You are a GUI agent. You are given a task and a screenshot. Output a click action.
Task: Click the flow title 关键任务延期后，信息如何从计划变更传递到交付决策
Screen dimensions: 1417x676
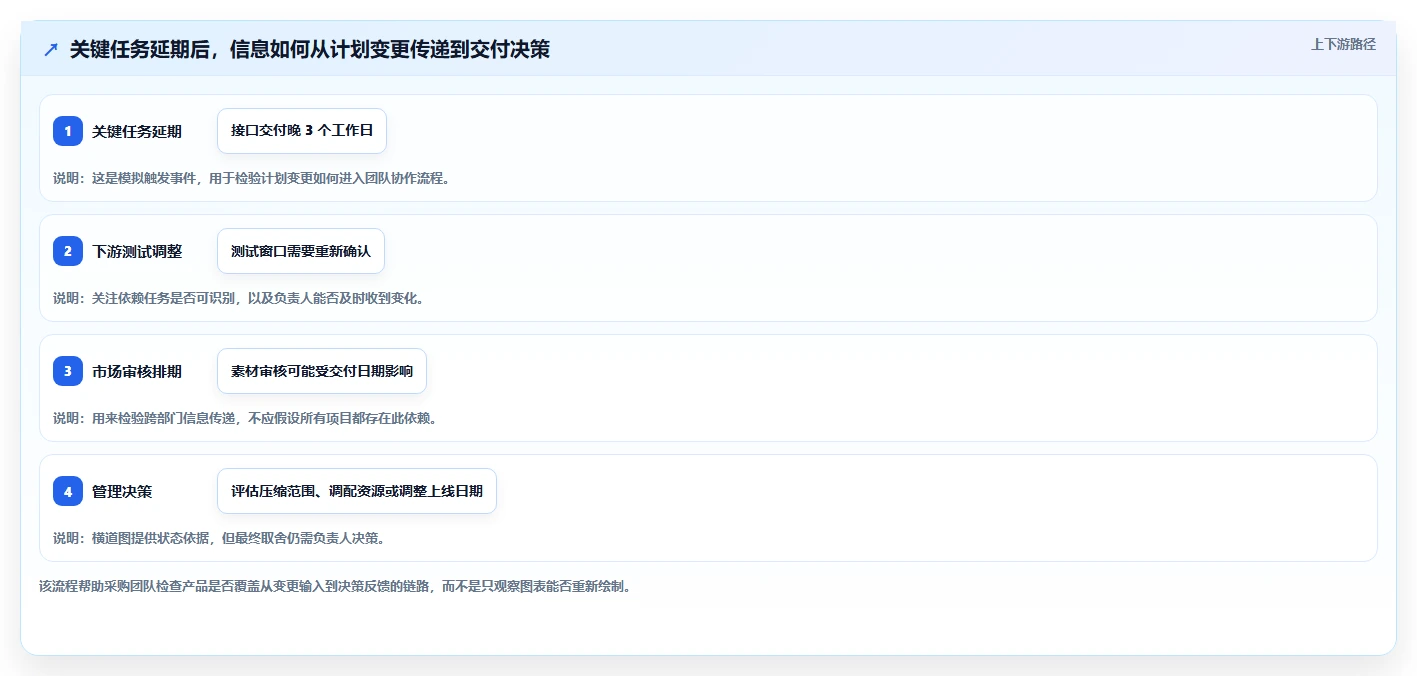click(310, 50)
